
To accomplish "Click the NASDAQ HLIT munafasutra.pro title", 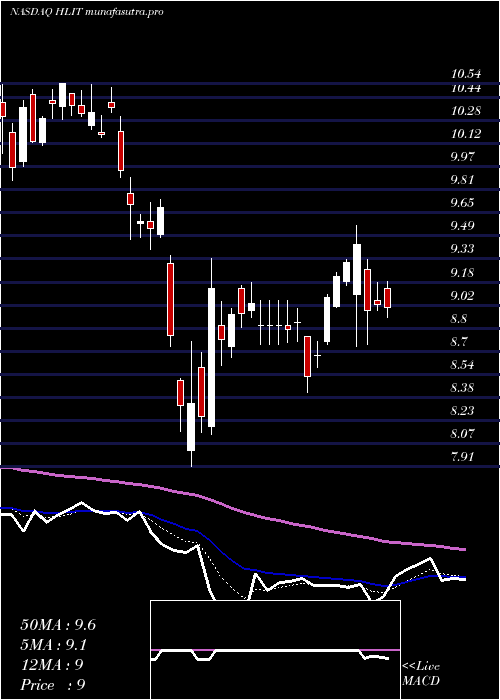I will [86, 12].
